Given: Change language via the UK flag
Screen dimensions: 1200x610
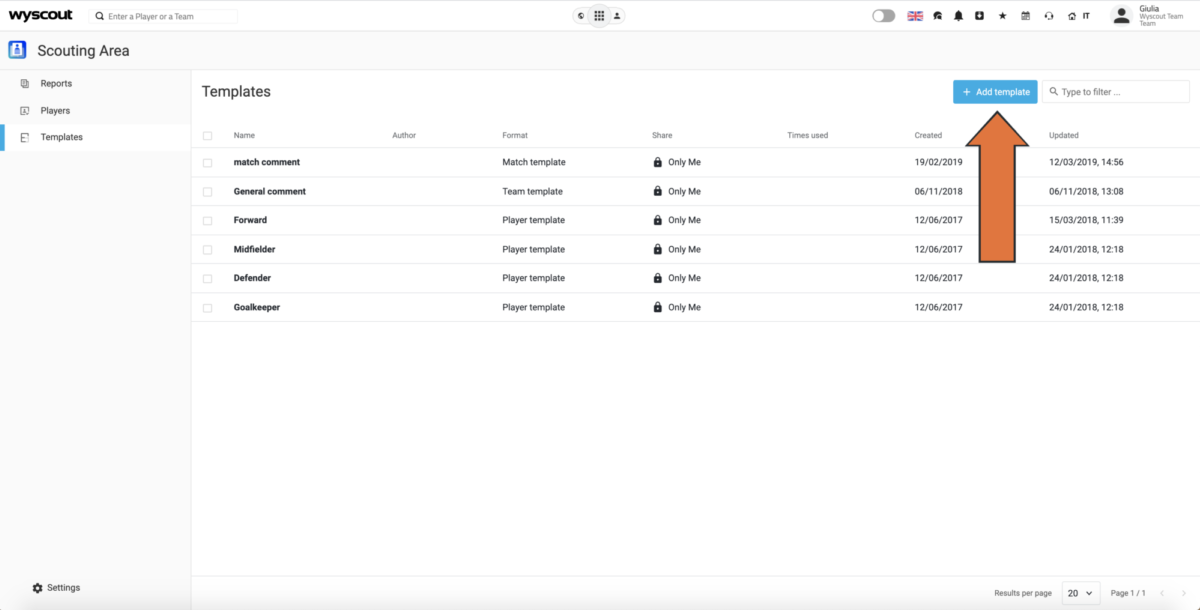Looking at the screenshot, I should pyautogui.click(x=915, y=16).
